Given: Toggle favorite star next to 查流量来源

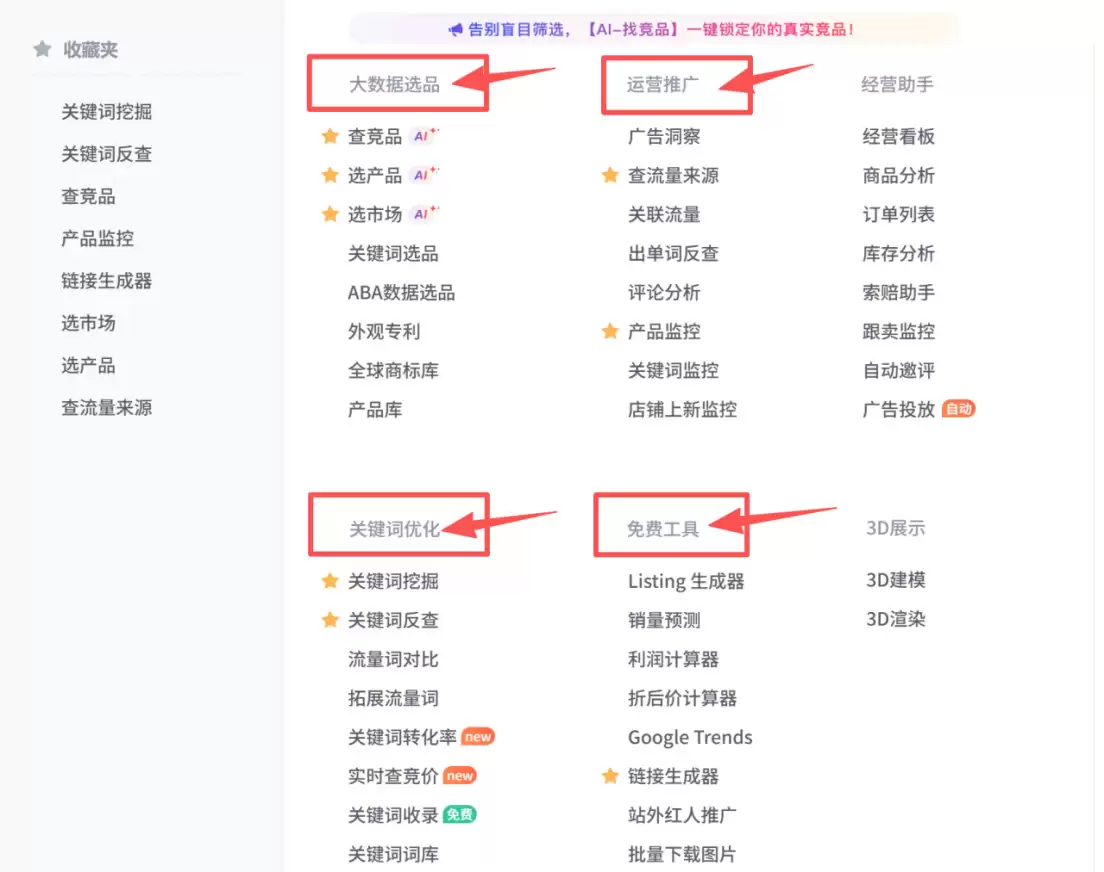Looking at the screenshot, I should [611, 174].
